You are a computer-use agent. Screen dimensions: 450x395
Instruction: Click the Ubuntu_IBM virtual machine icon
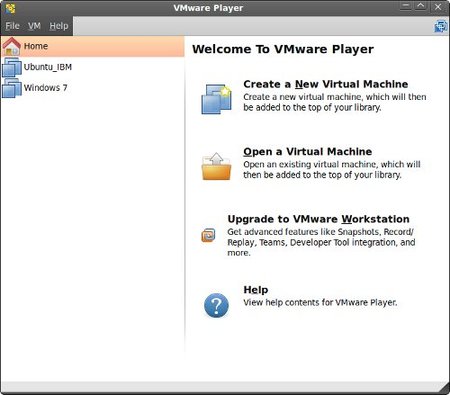(12, 67)
